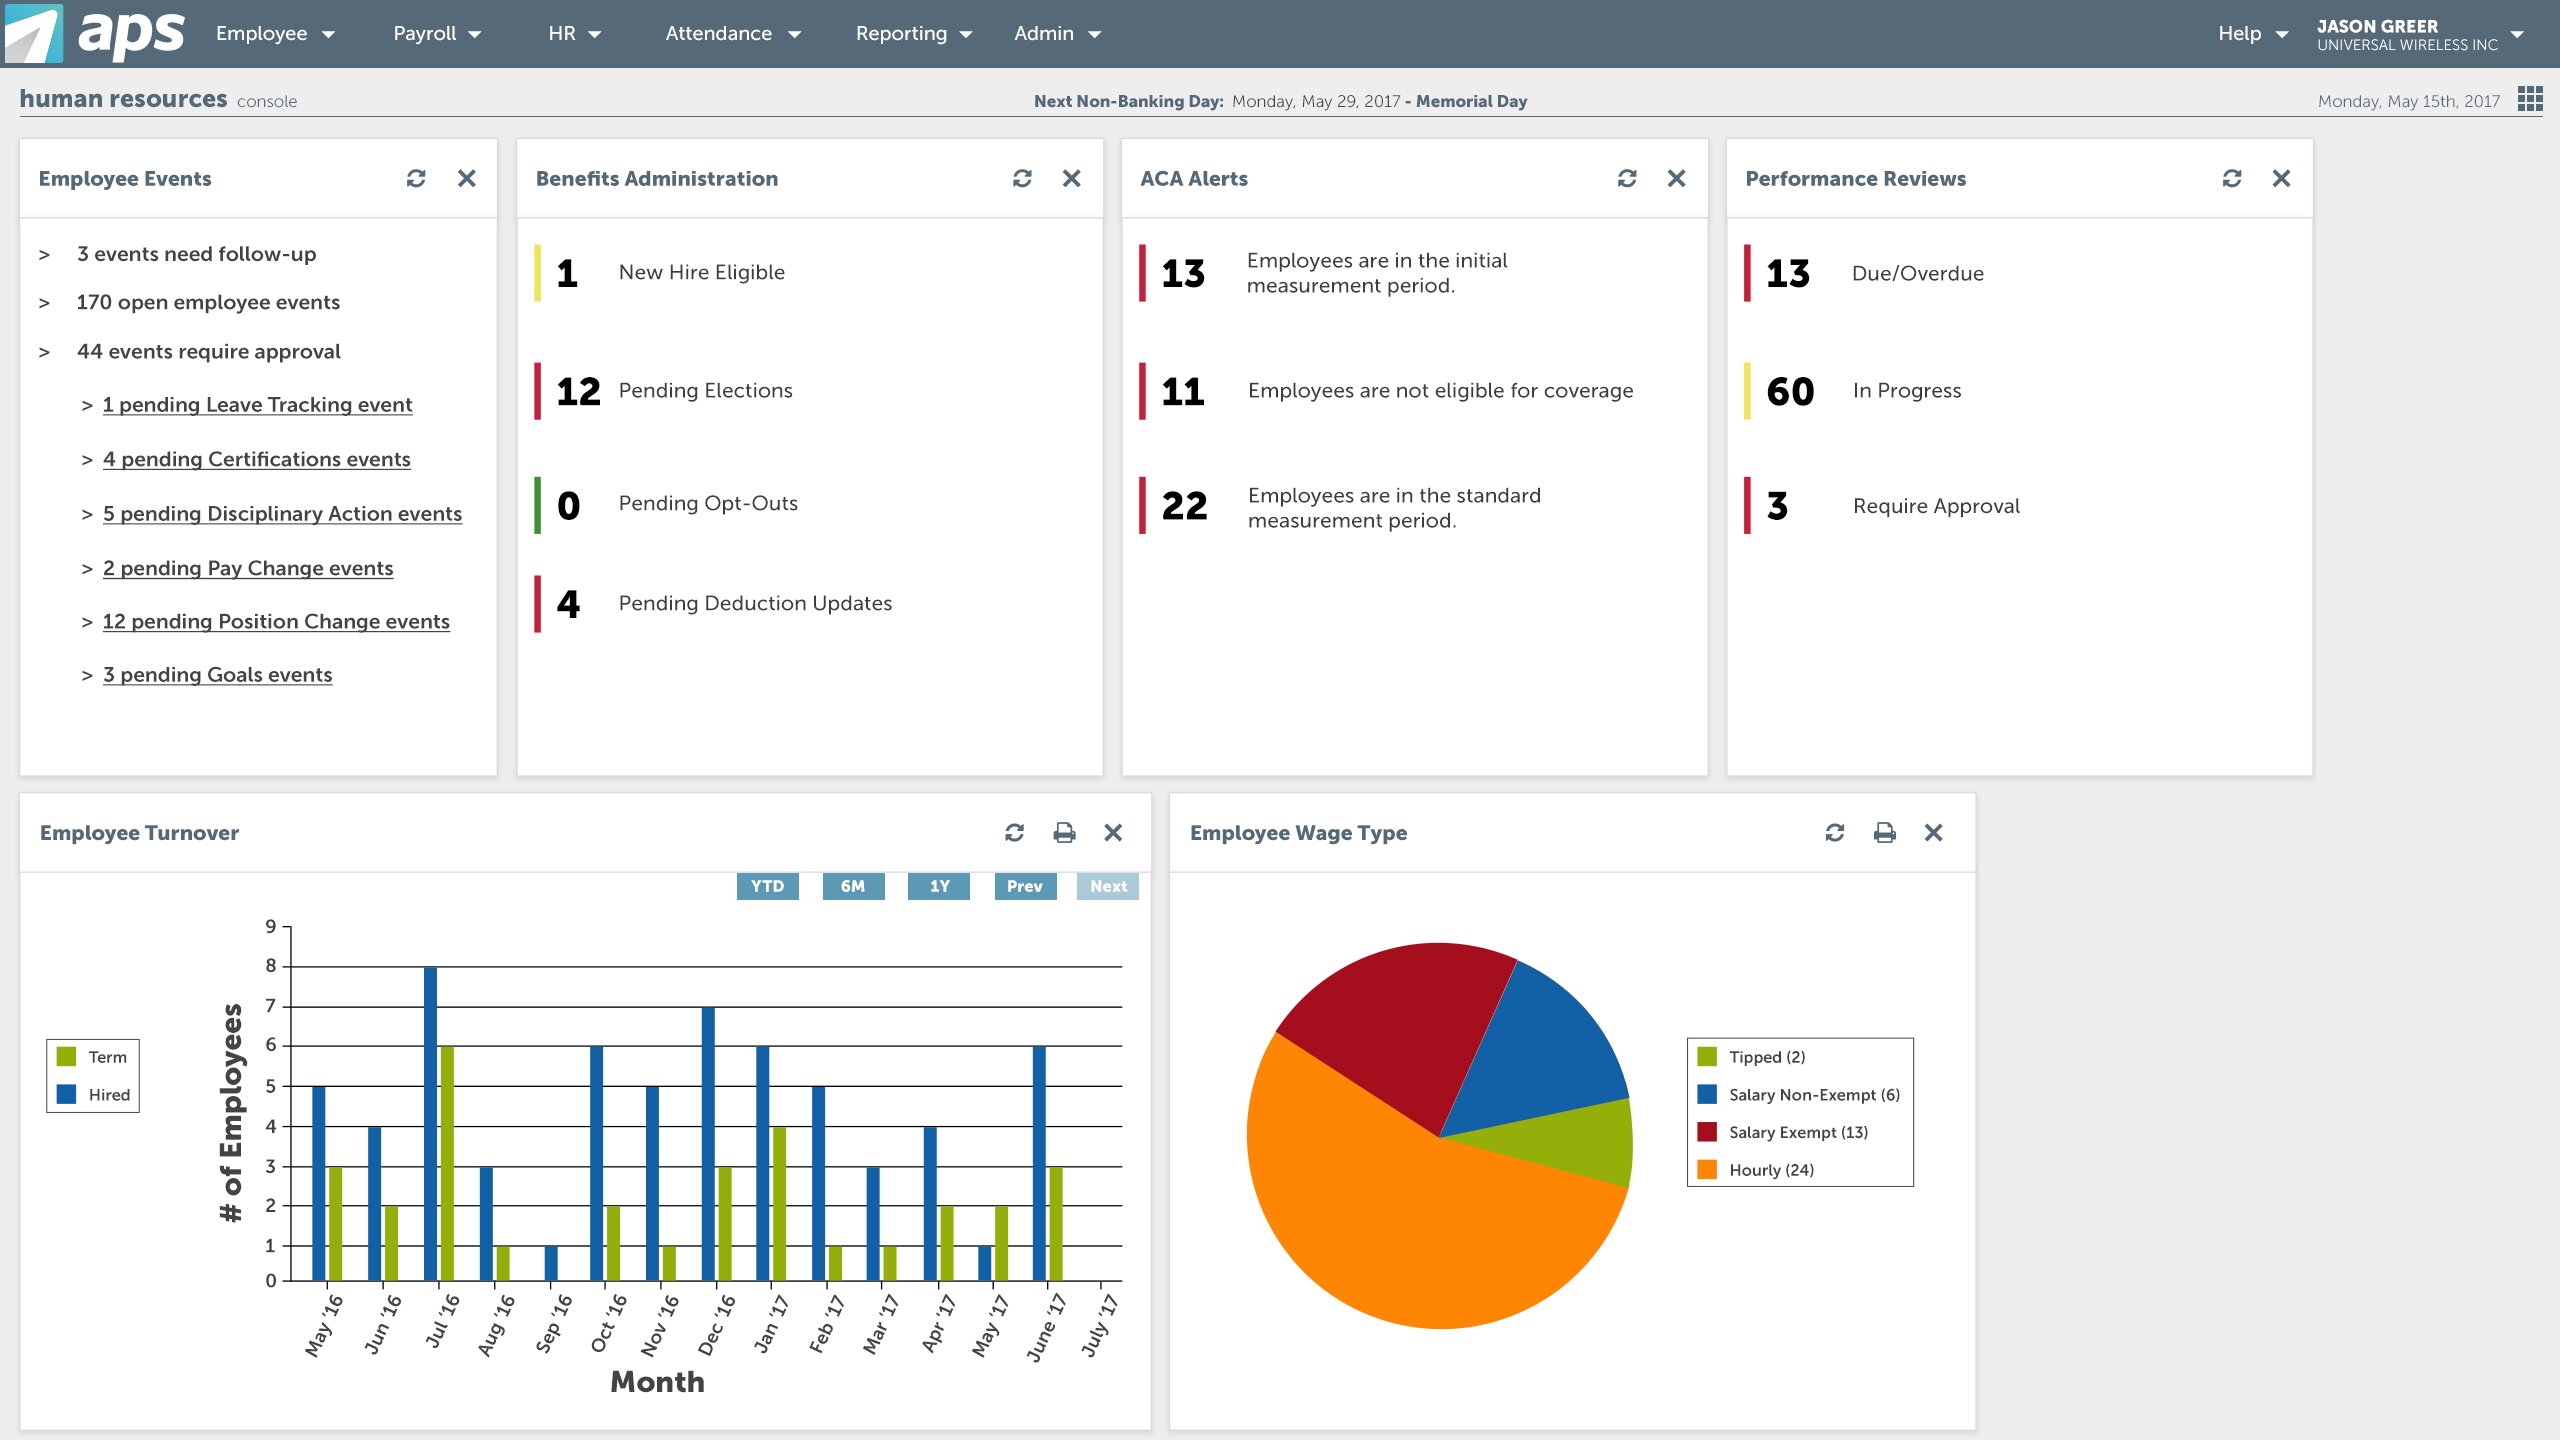Refresh the Benefits Administration widget
2560x1440 pixels.
pyautogui.click(x=1021, y=178)
